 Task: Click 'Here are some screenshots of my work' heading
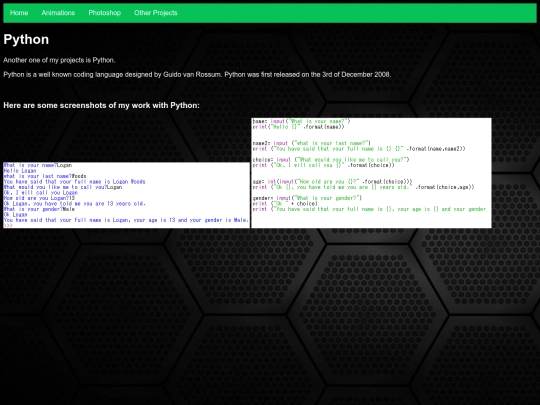102,105
